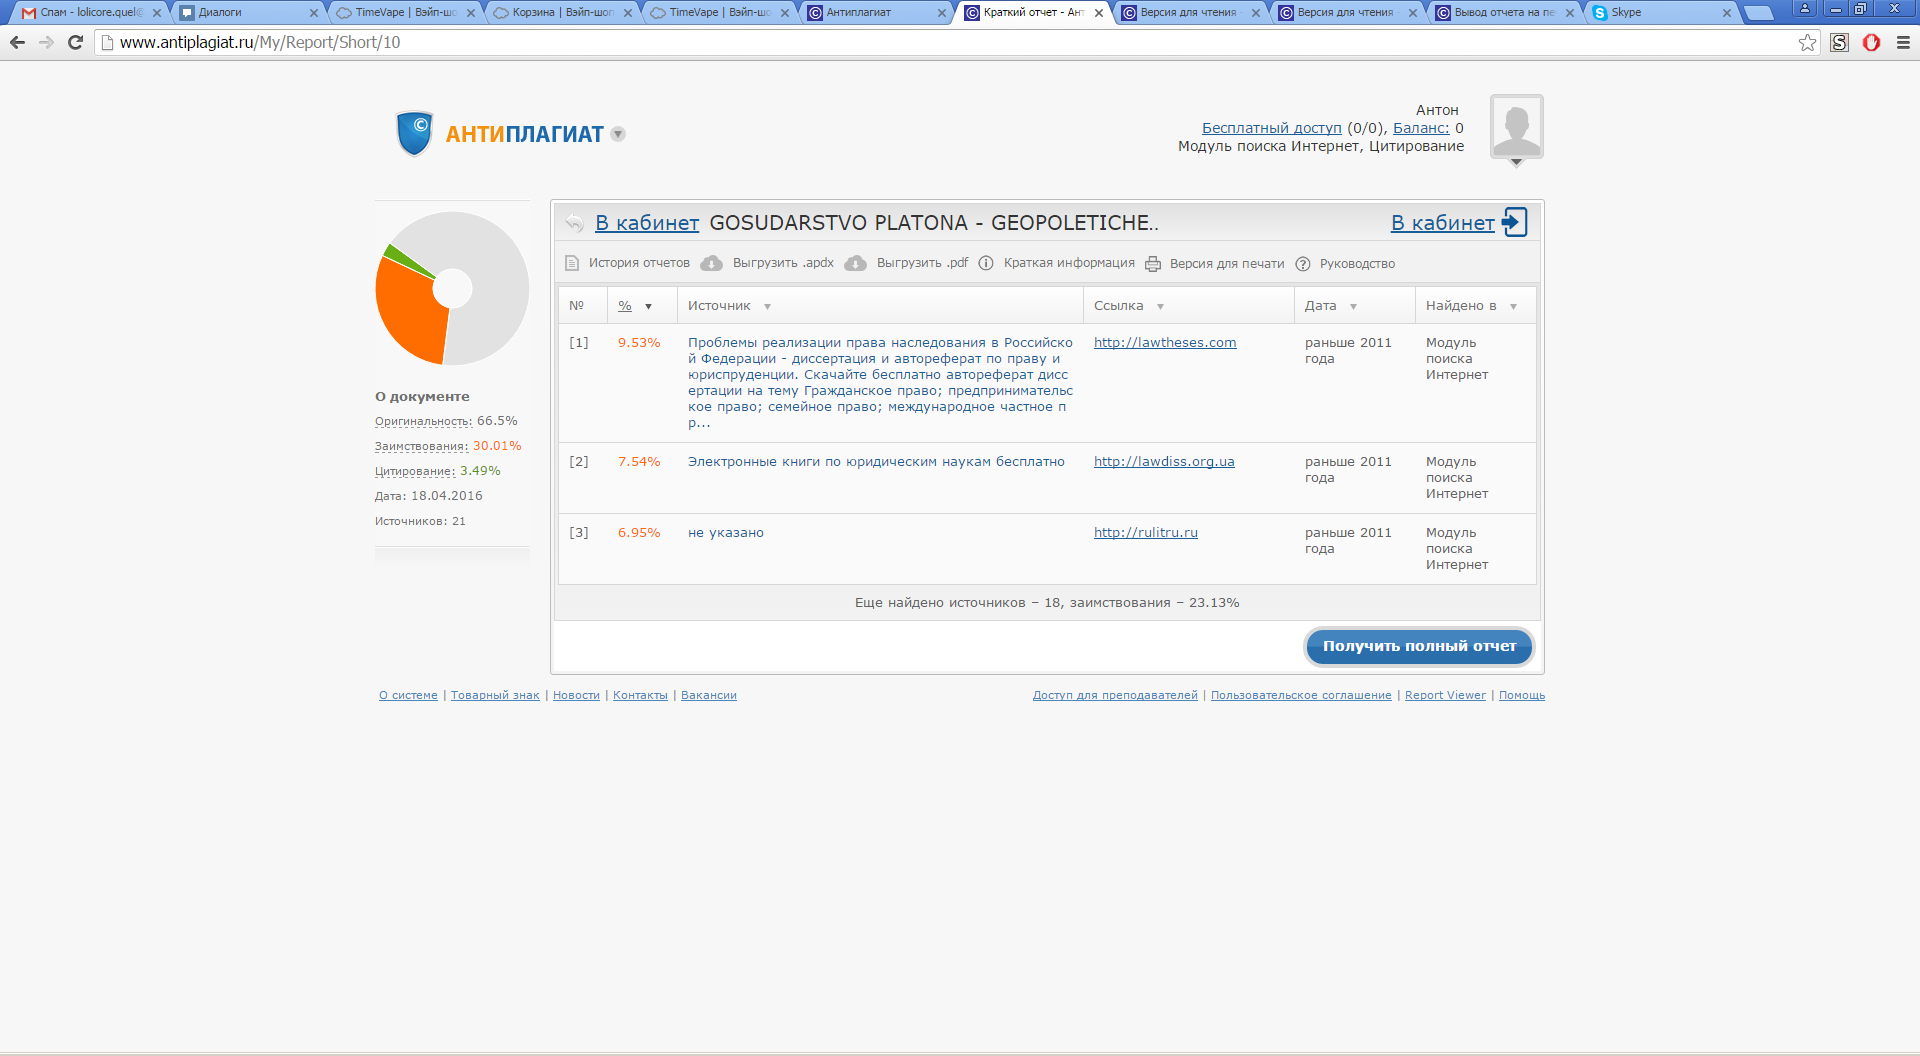
Task: Click the Antiplagiat shield logo icon
Action: [x=414, y=133]
